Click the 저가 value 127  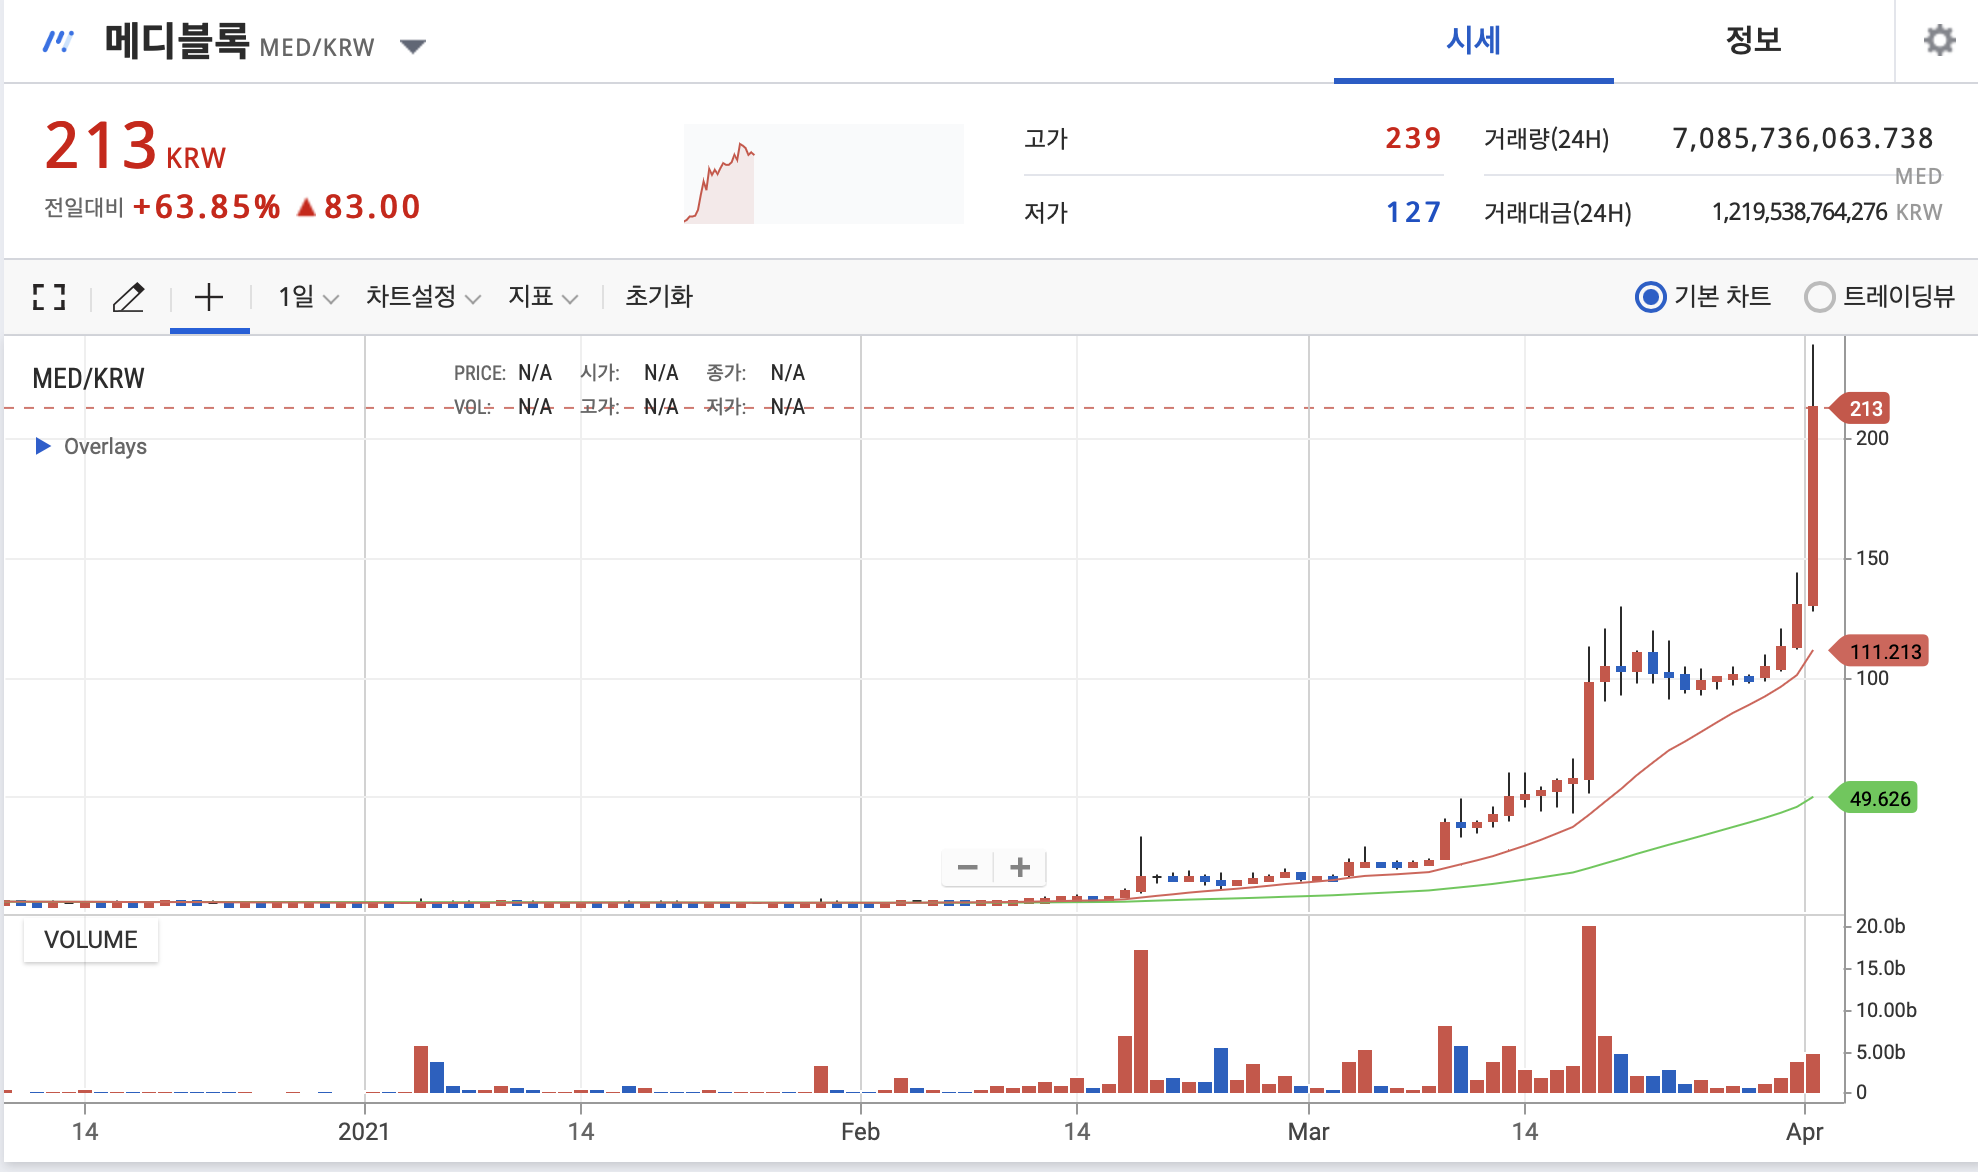[1413, 212]
